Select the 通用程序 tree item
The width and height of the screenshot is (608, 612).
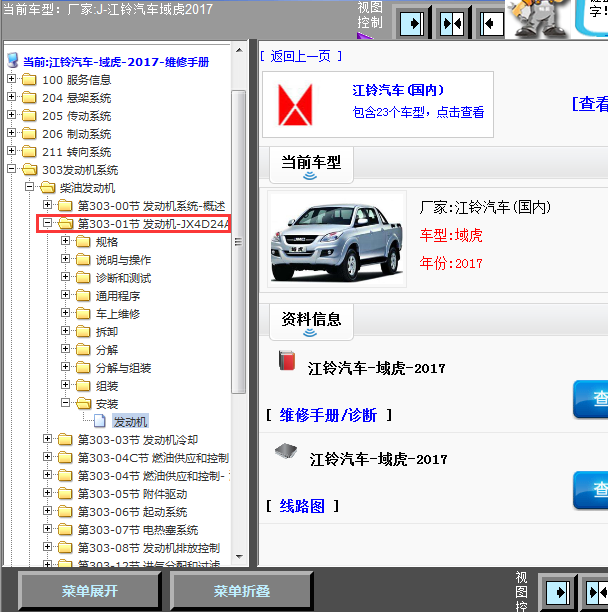[x=118, y=296]
